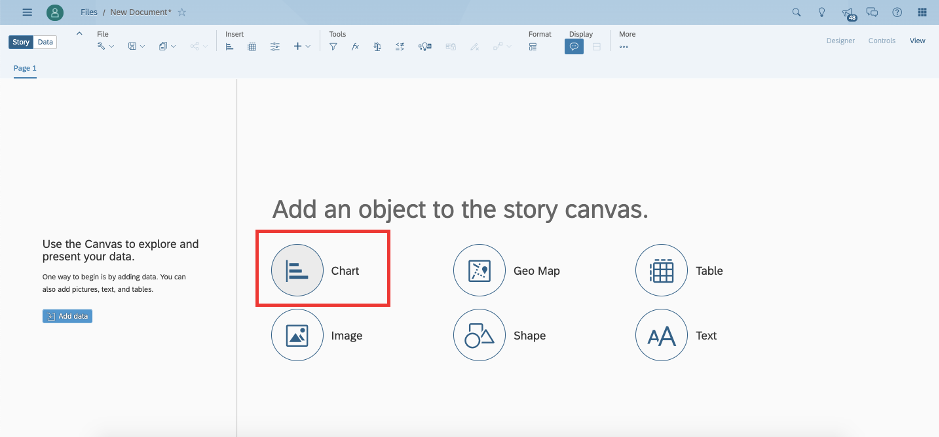Open the help question mark icon
This screenshot has height=437, width=939.
[896, 12]
